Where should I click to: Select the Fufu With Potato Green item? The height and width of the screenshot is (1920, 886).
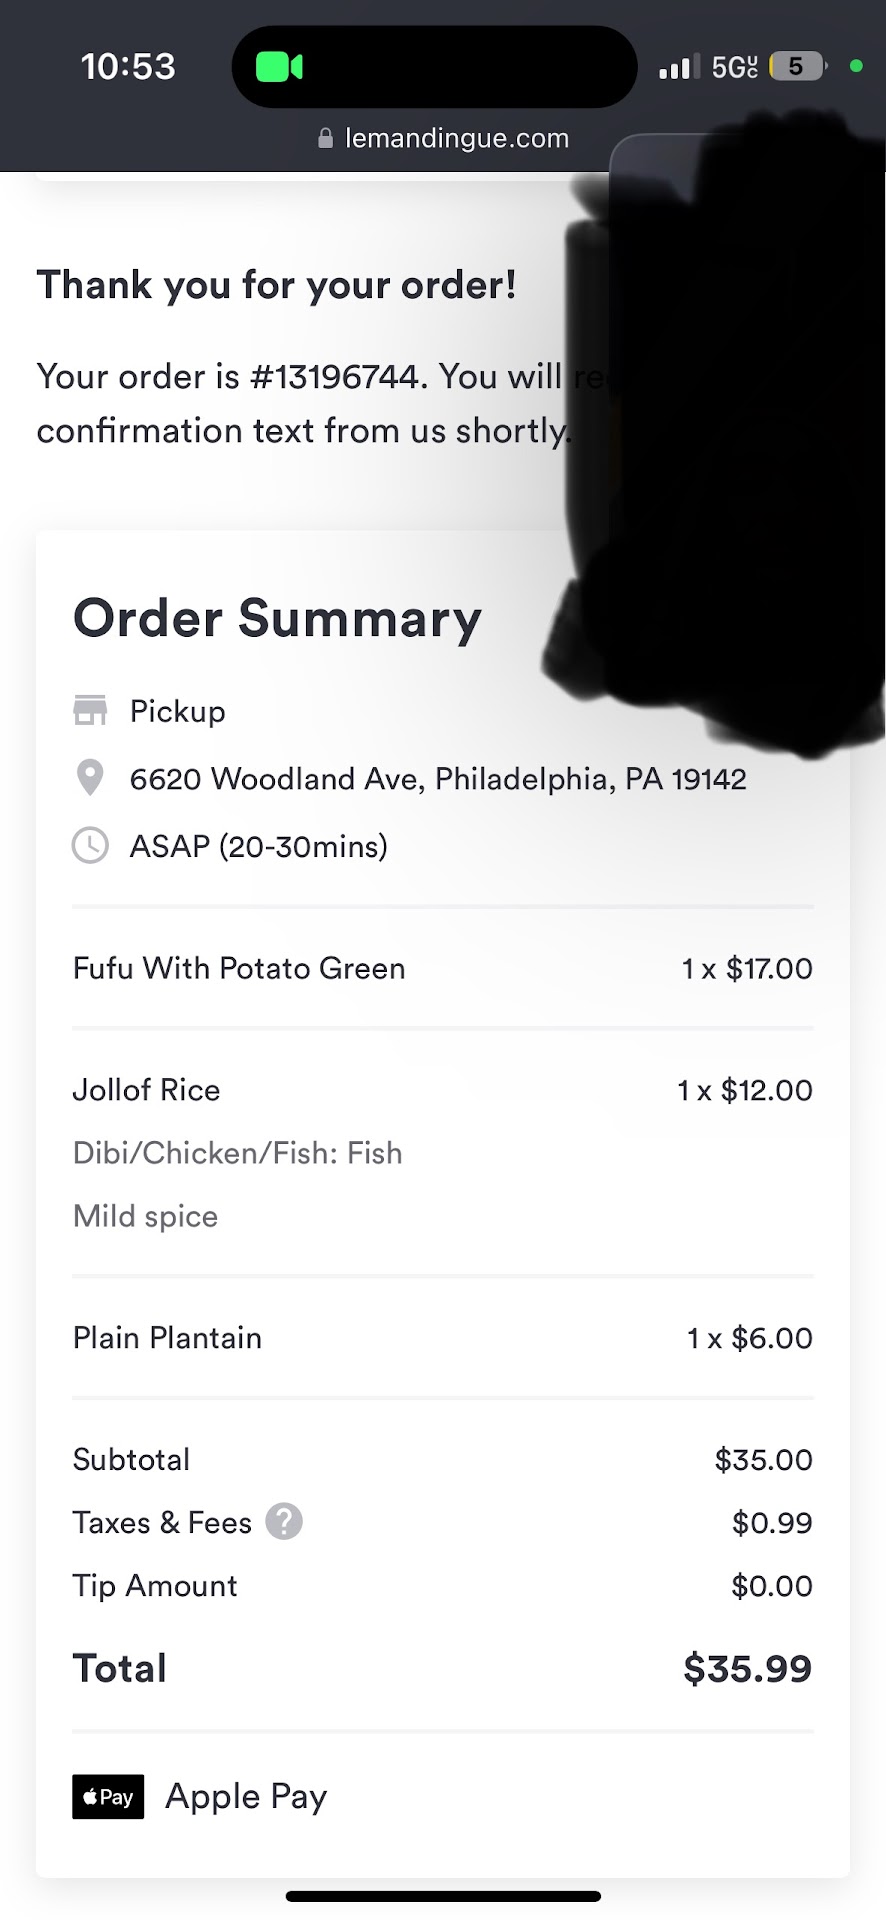tap(239, 968)
